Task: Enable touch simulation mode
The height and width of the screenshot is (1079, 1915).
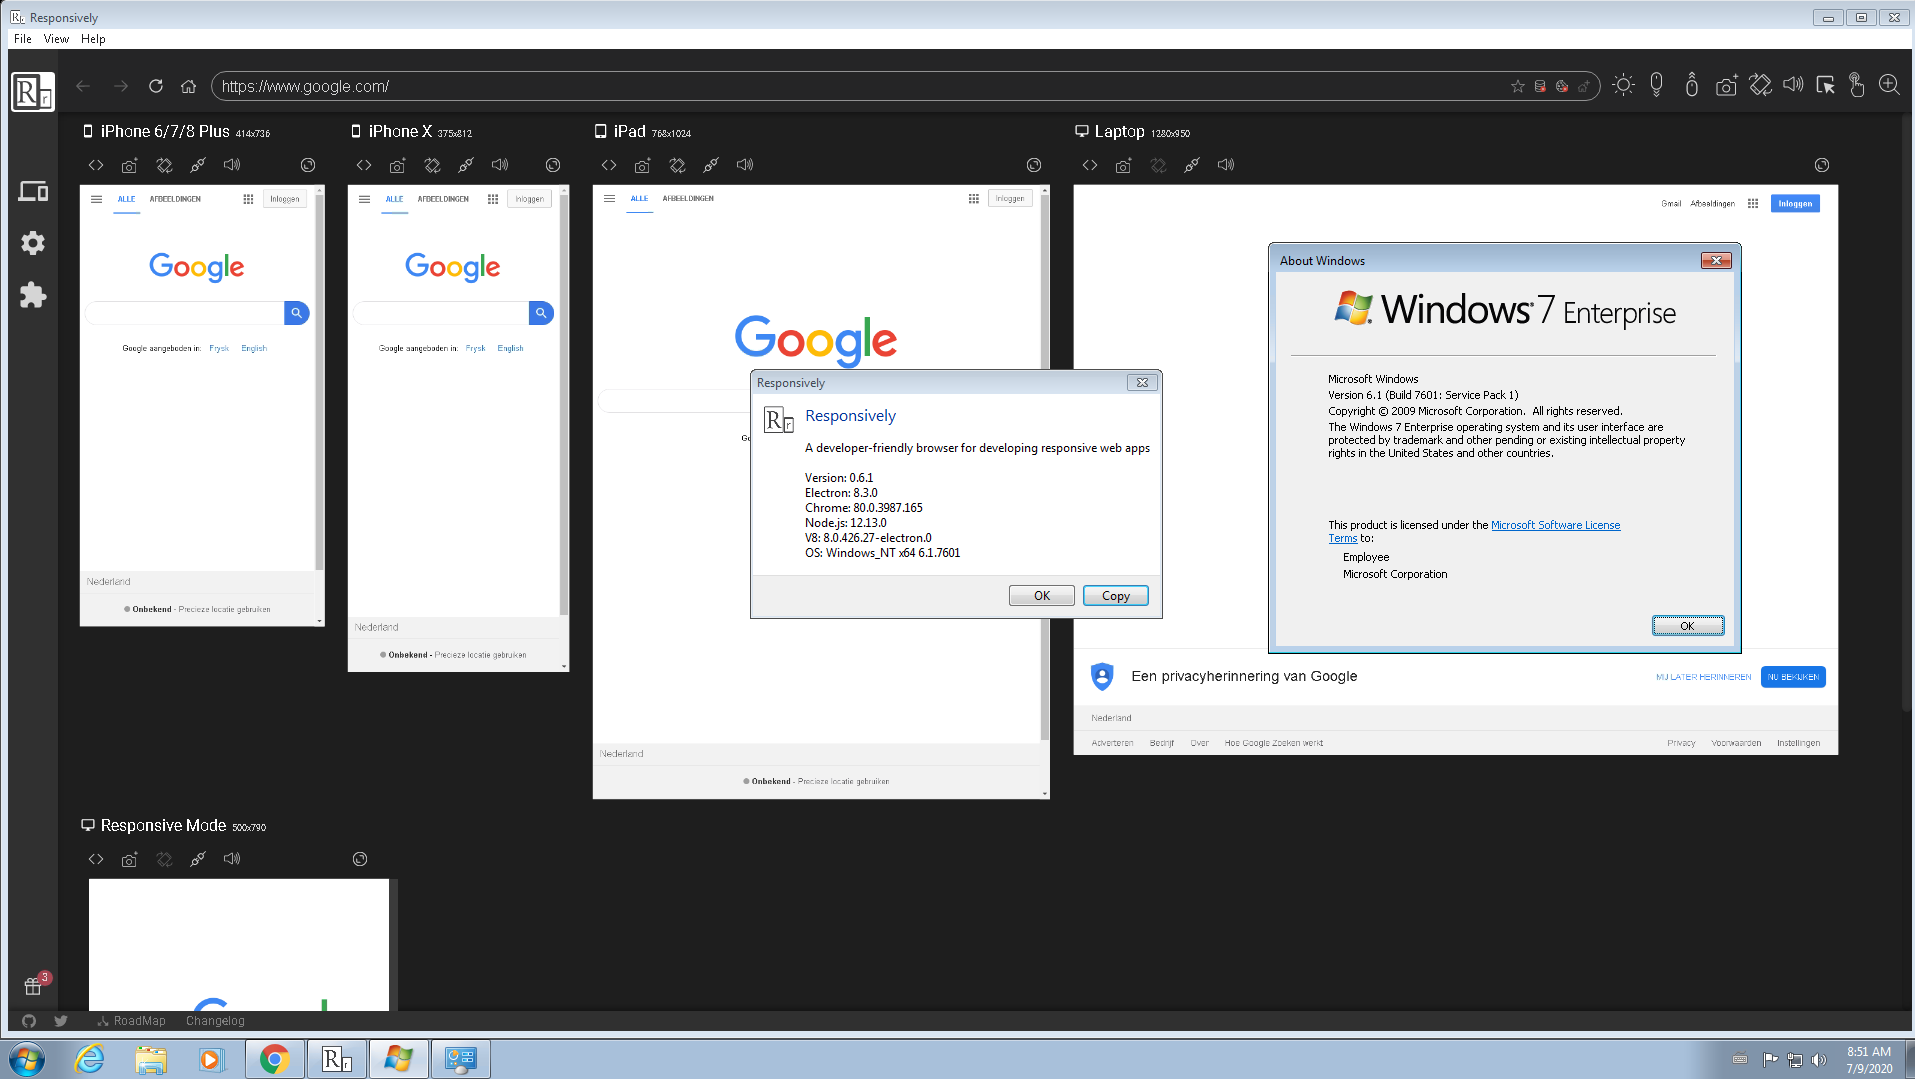Action: tap(1857, 85)
